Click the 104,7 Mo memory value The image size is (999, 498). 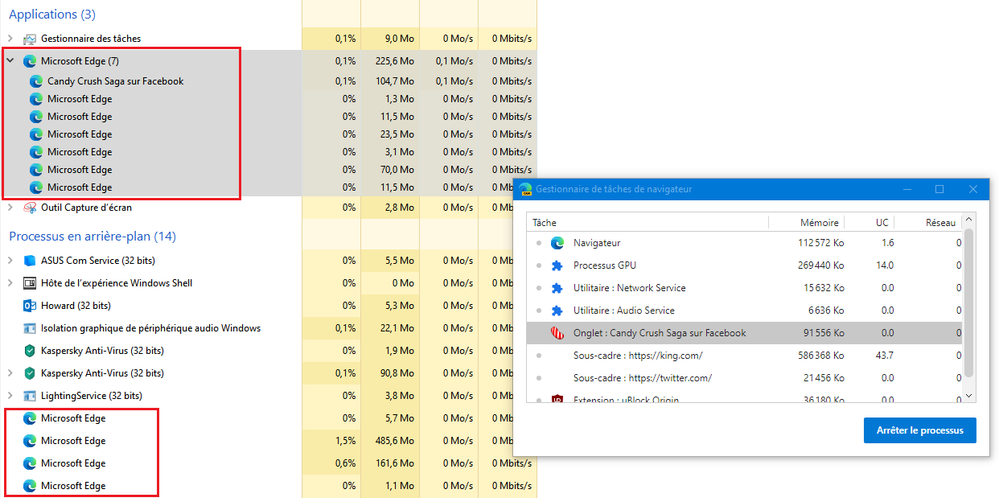[393, 82]
